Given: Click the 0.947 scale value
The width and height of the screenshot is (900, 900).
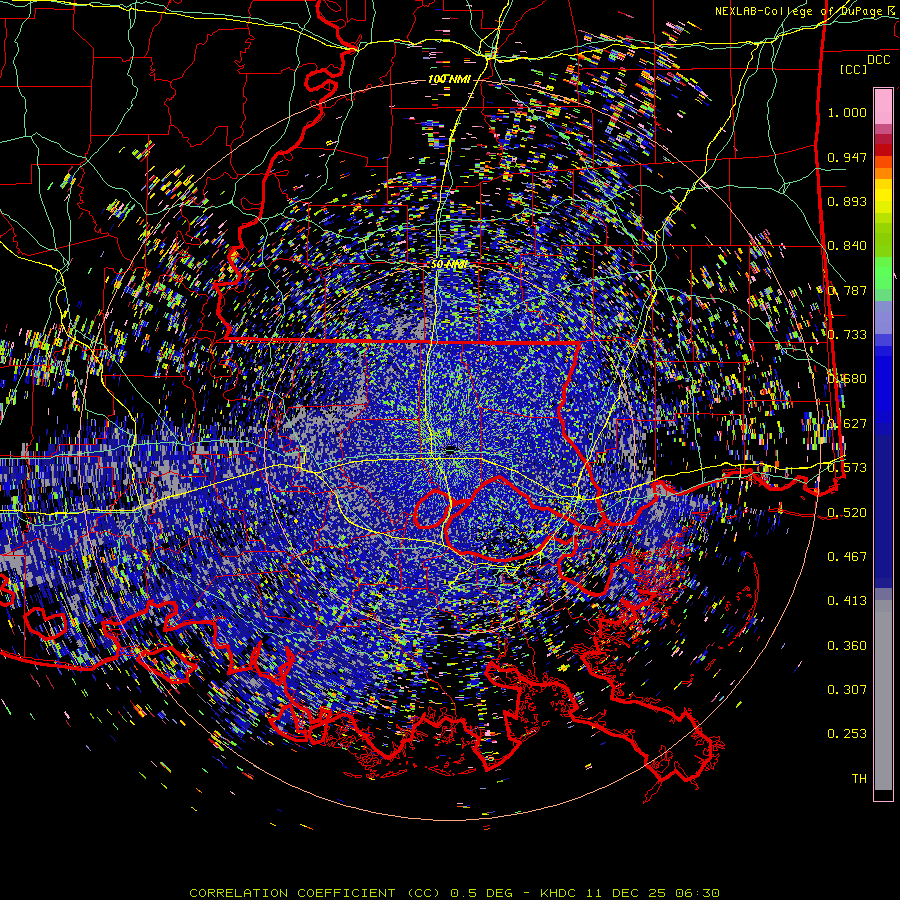Looking at the screenshot, I should pos(847,157).
